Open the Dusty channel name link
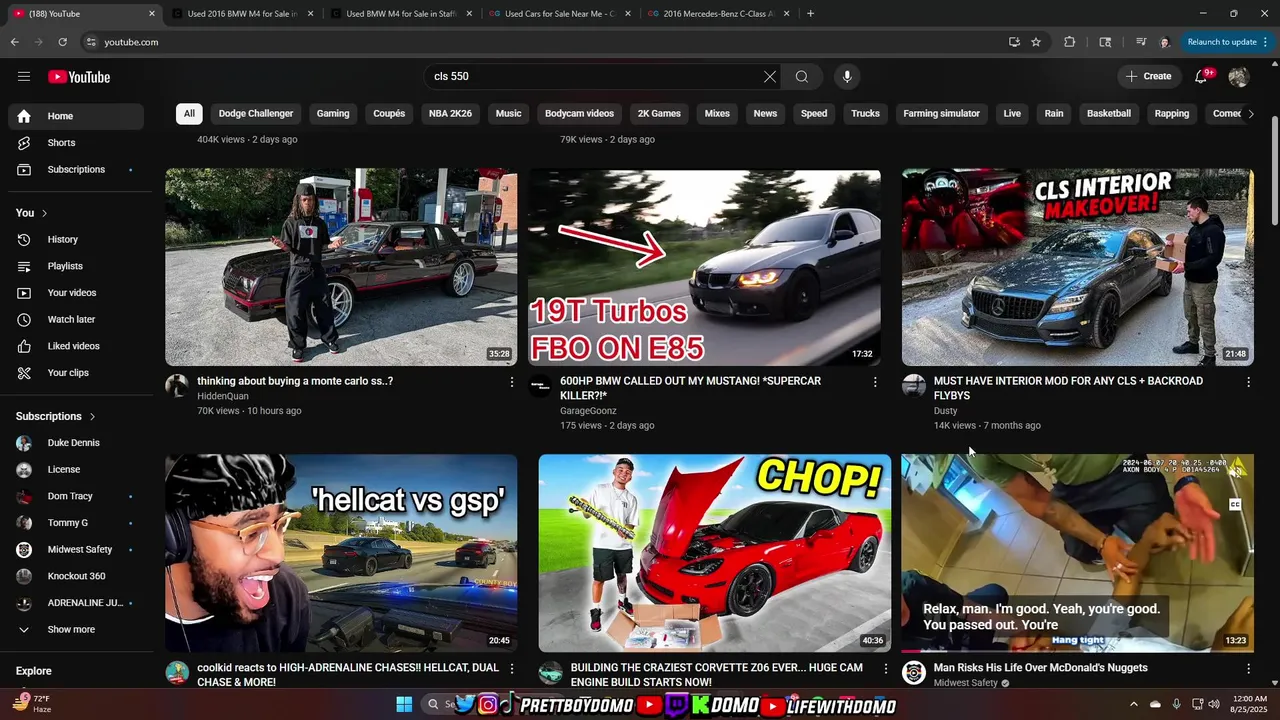 [946, 411]
